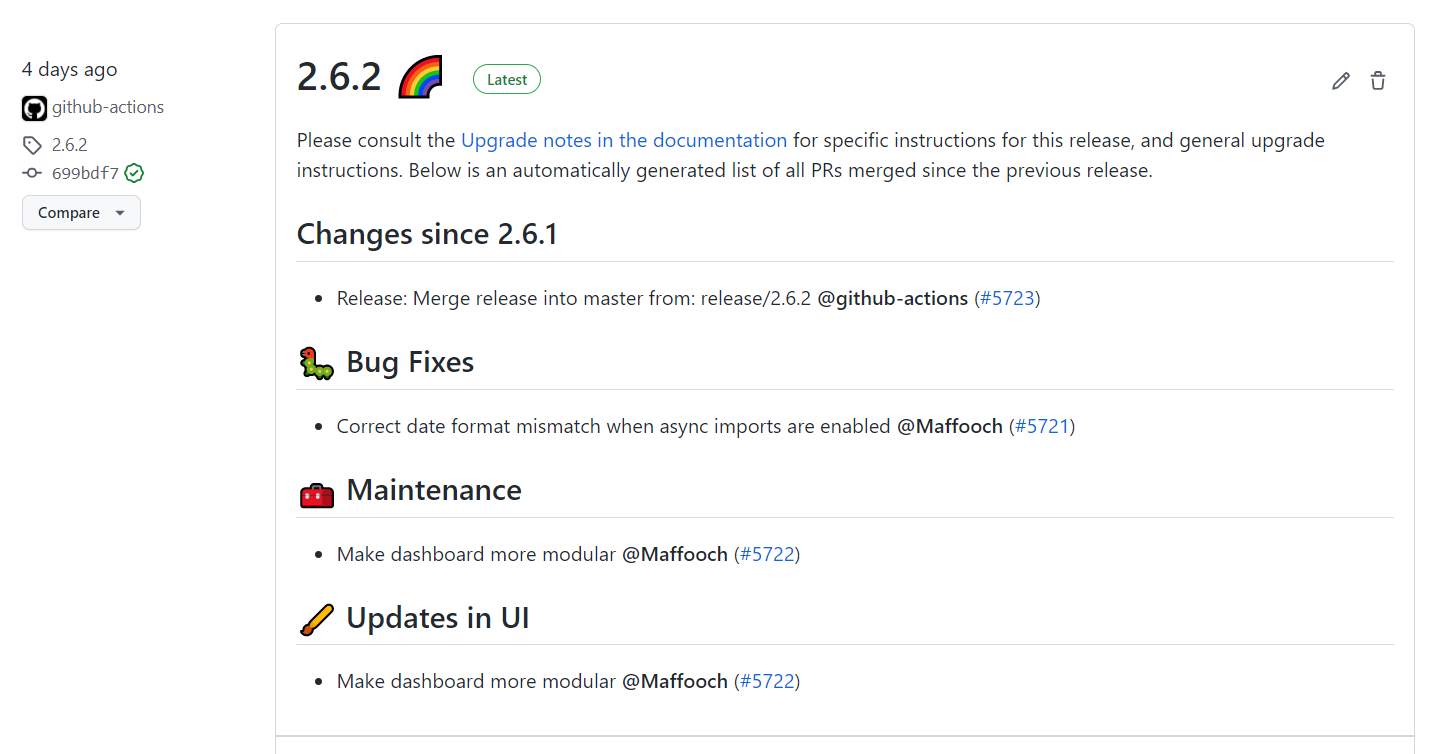The image size is (1435, 754).
Task: Click the rainbow emoji next to 2.6.2 title
Action: (419, 76)
